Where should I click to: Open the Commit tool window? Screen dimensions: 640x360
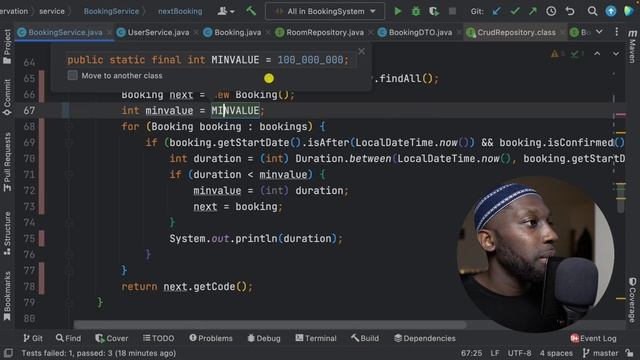pyautogui.click(x=7, y=97)
